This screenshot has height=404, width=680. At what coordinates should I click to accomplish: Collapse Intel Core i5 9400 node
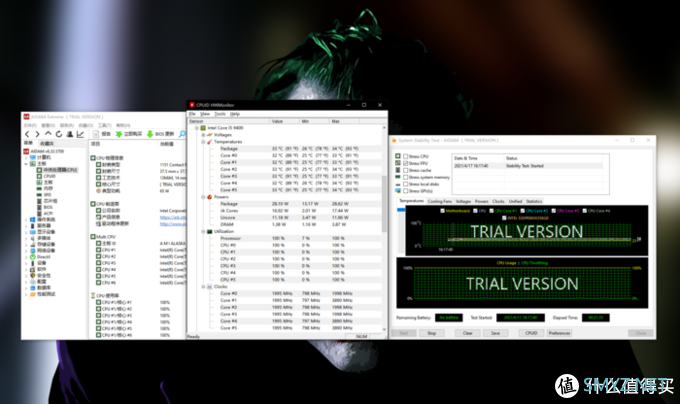(x=196, y=128)
